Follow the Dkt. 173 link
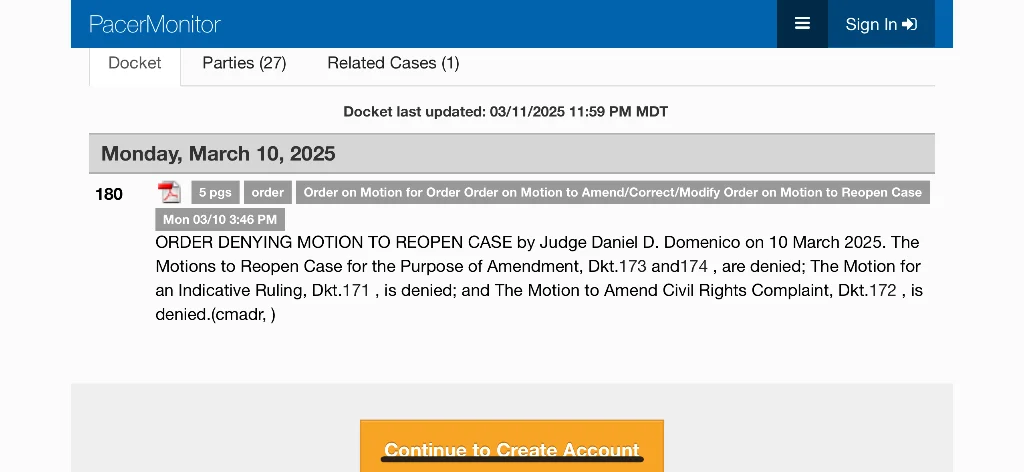Screen dimensions: 1024x472 633,267
